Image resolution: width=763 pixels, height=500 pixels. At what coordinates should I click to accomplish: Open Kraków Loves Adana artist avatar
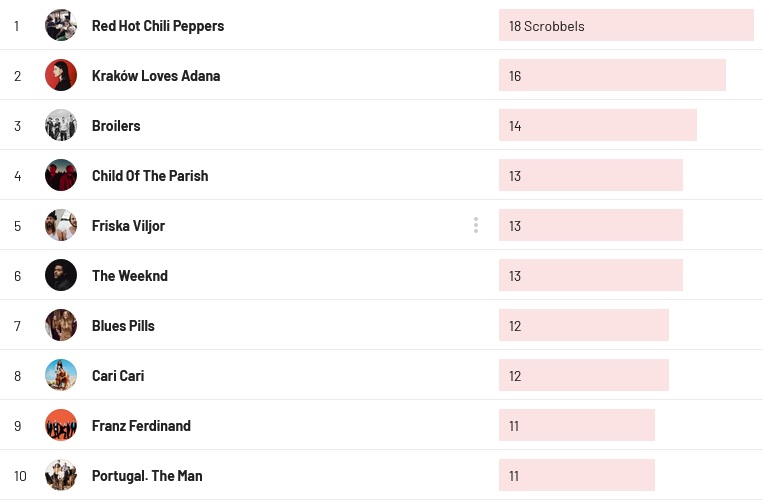coord(61,75)
